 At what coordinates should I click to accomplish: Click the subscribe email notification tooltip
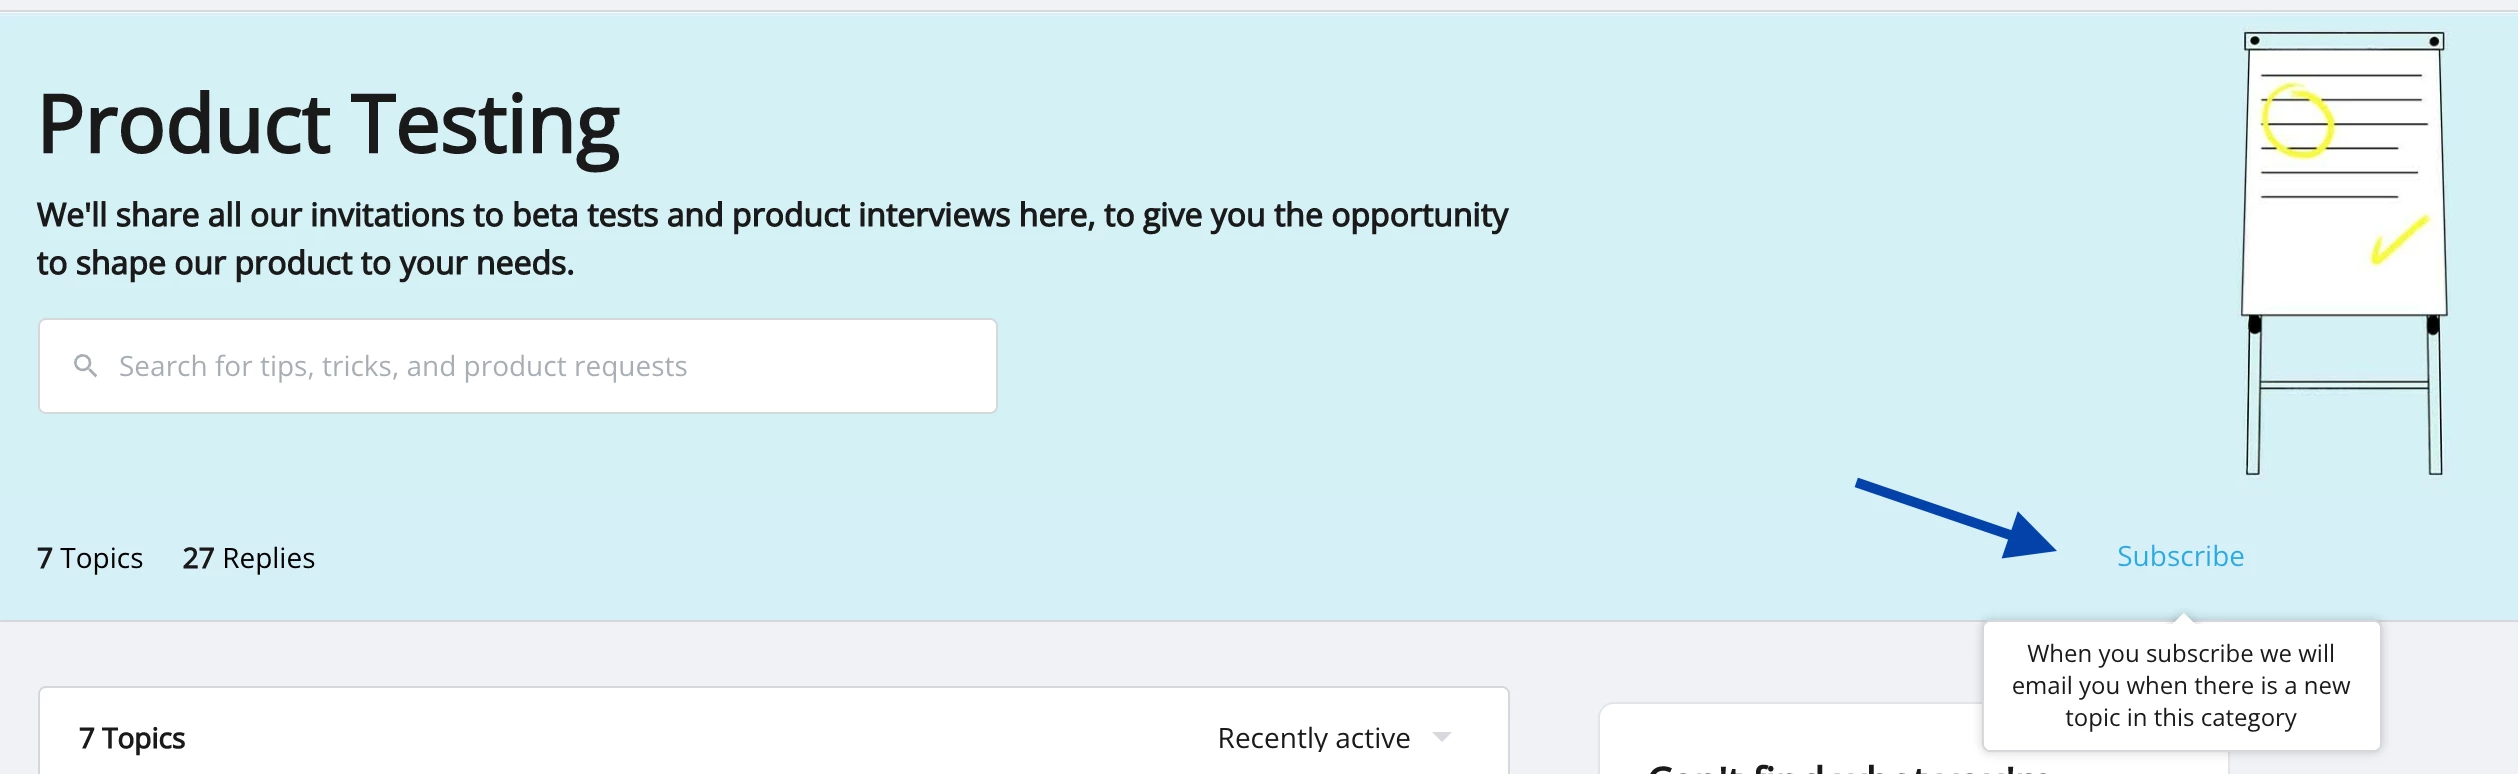click(2181, 686)
